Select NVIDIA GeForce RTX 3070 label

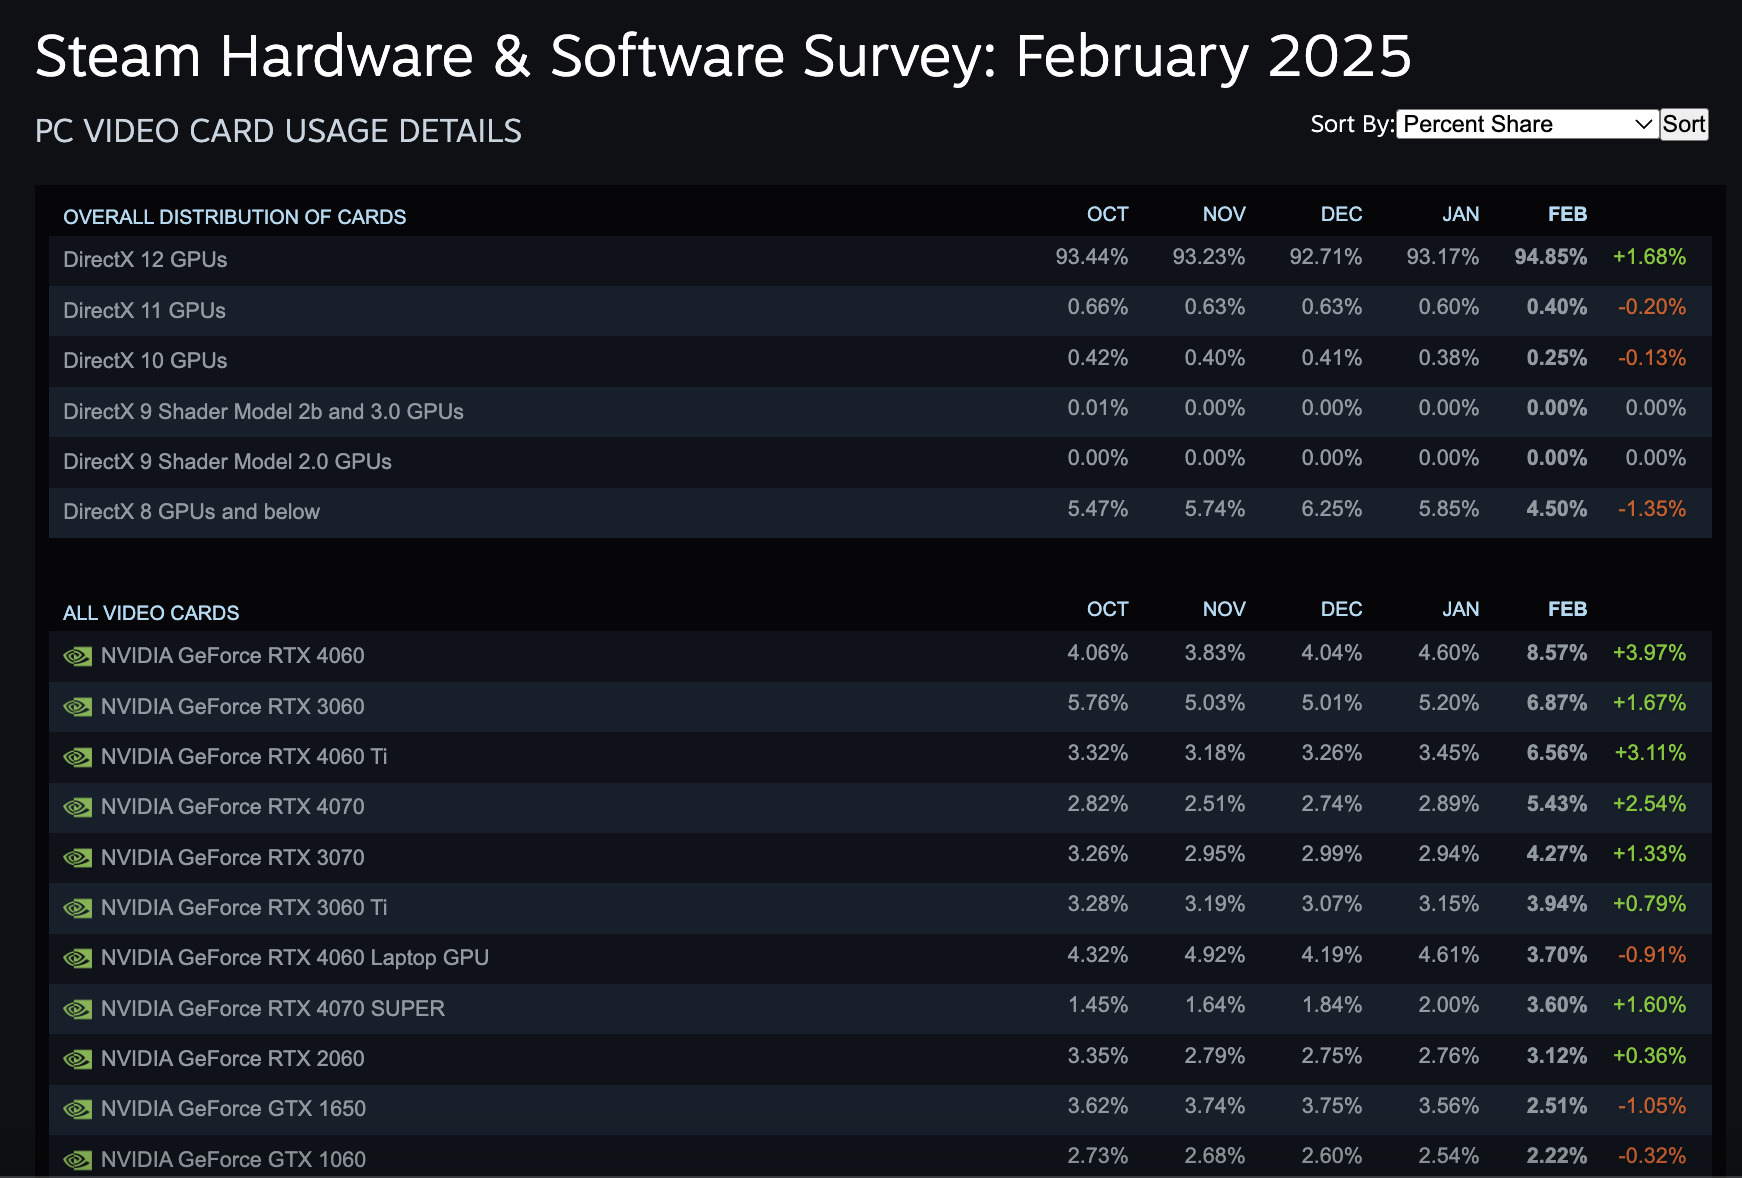(233, 858)
